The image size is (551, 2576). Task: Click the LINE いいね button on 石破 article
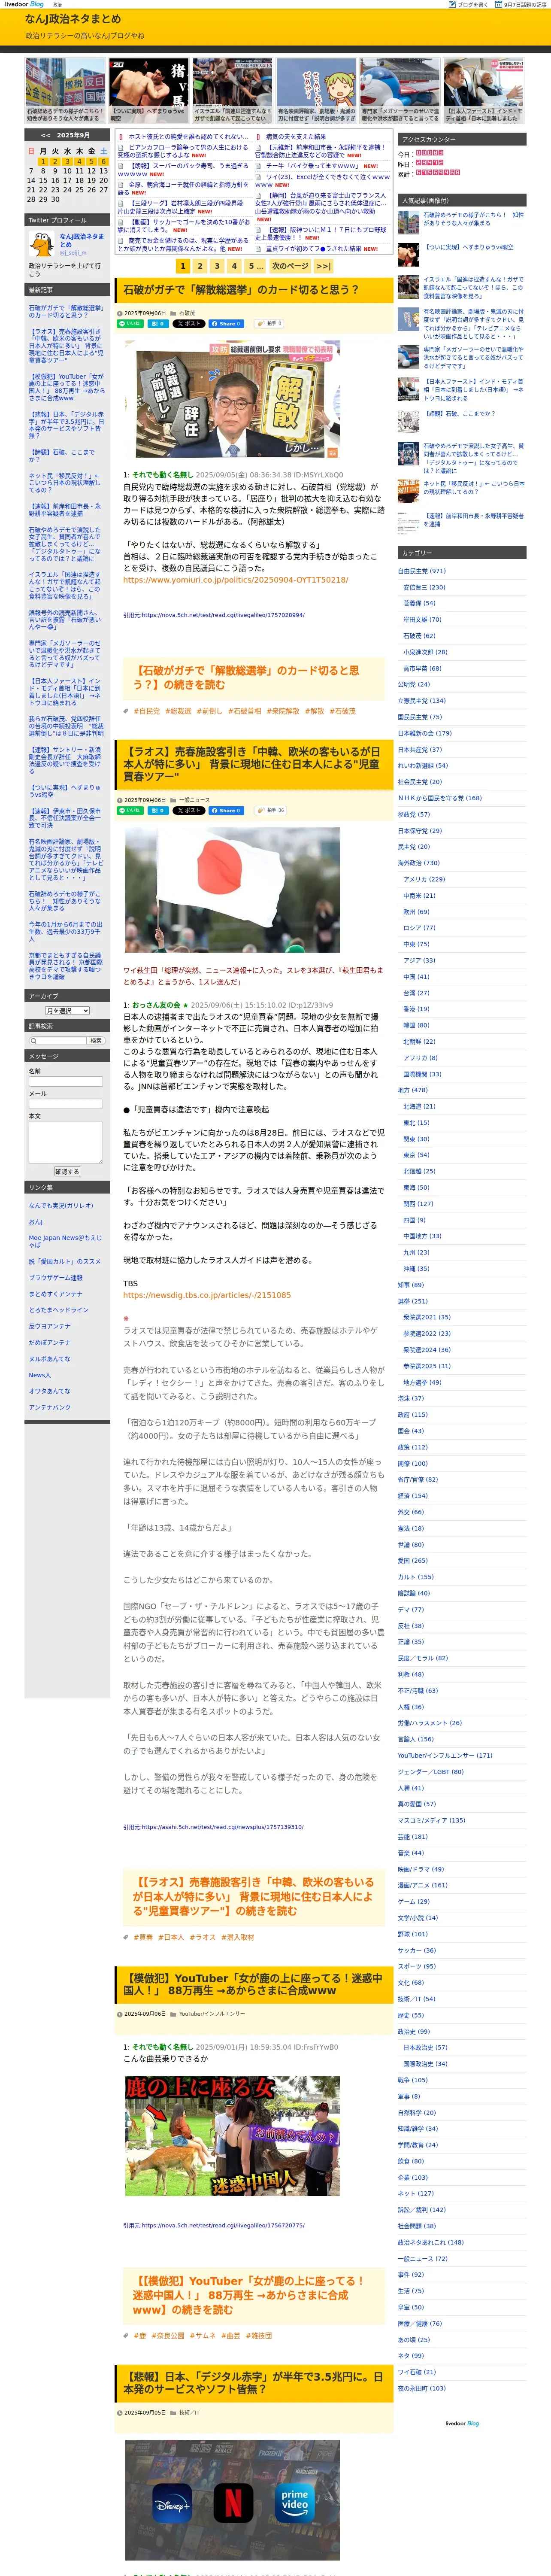[x=130, y=323]
